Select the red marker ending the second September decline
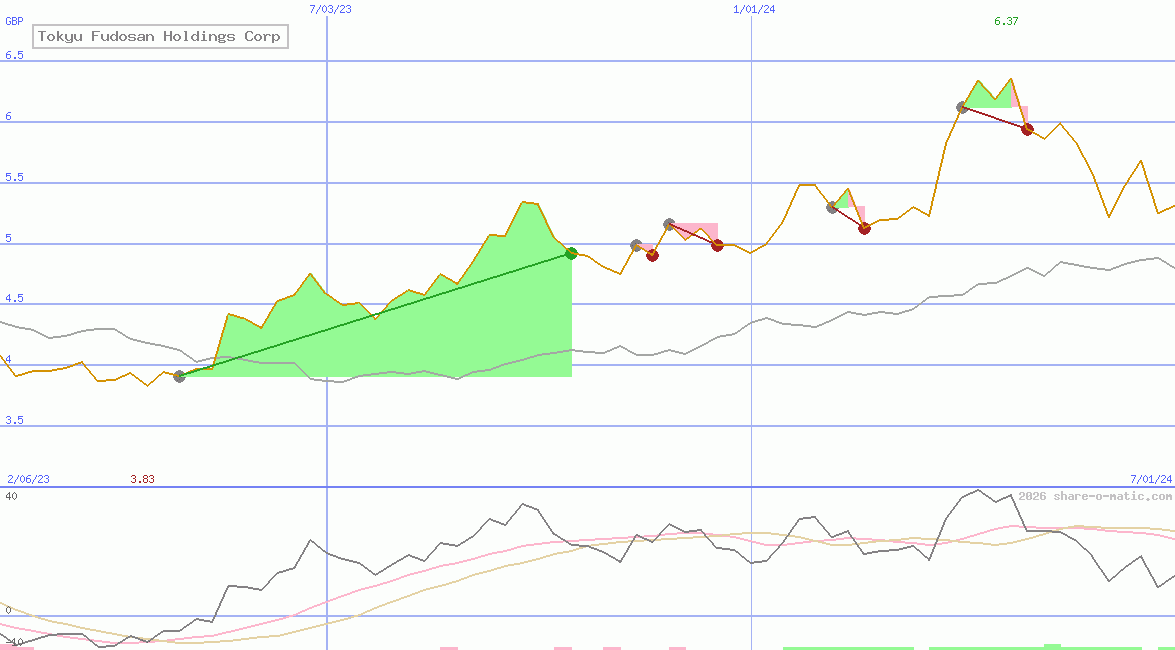This screenshot has height=650, width=1175. [717, 245]
